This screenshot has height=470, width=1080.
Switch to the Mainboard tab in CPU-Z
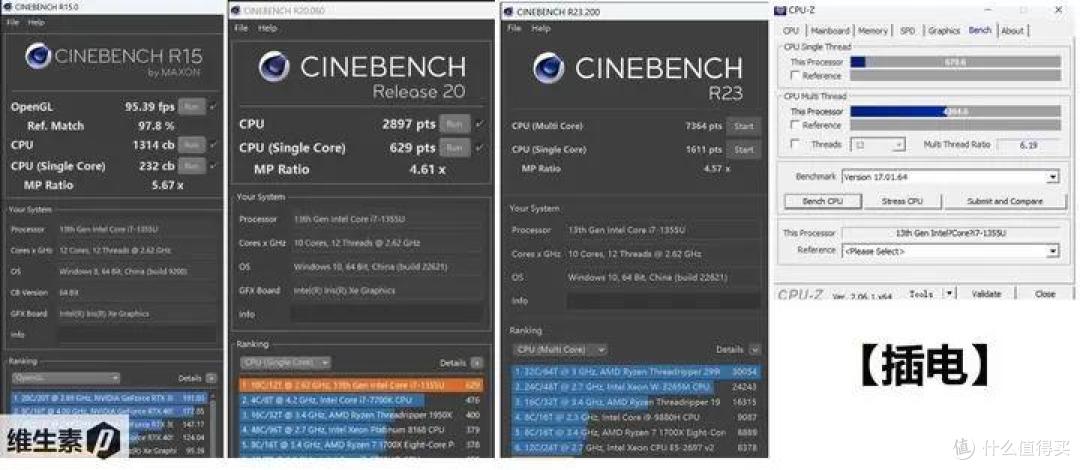tap(829, 31)
